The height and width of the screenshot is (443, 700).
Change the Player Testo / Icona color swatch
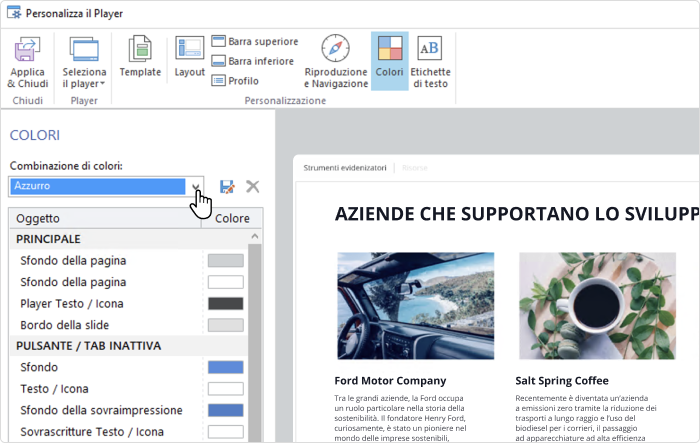[x=225, y=304]
